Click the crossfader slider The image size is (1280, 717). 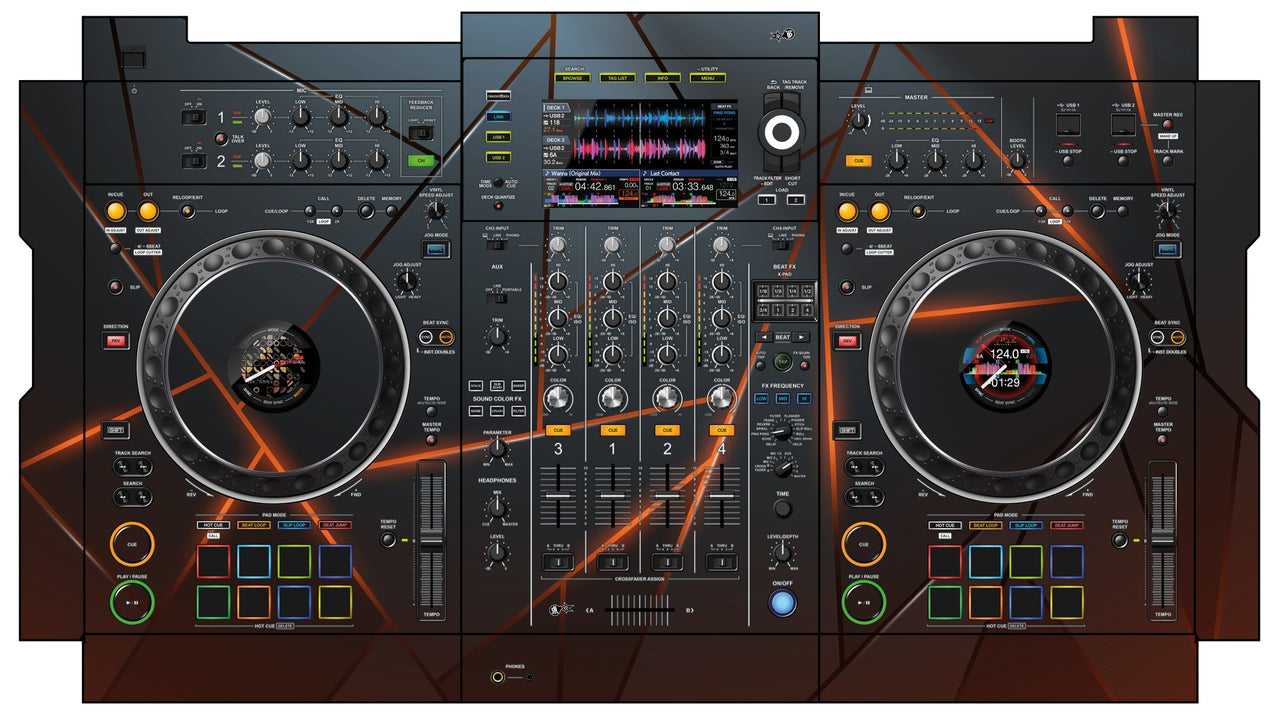[x=639, y=608]
